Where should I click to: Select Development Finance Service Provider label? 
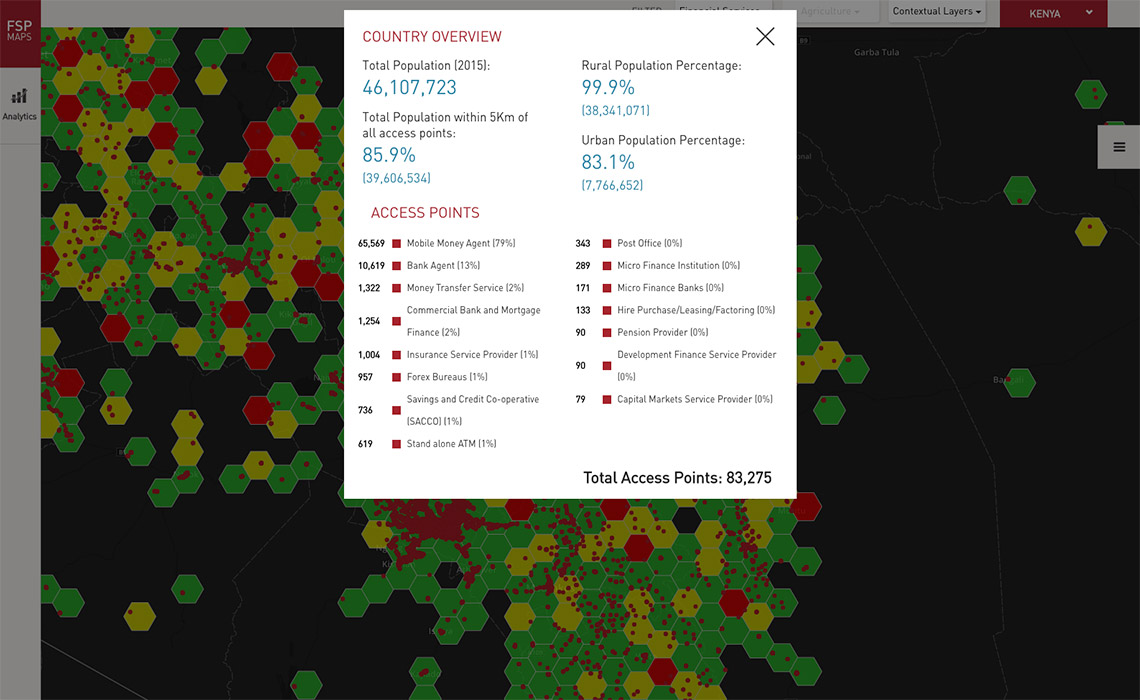(x=697, y=366)
